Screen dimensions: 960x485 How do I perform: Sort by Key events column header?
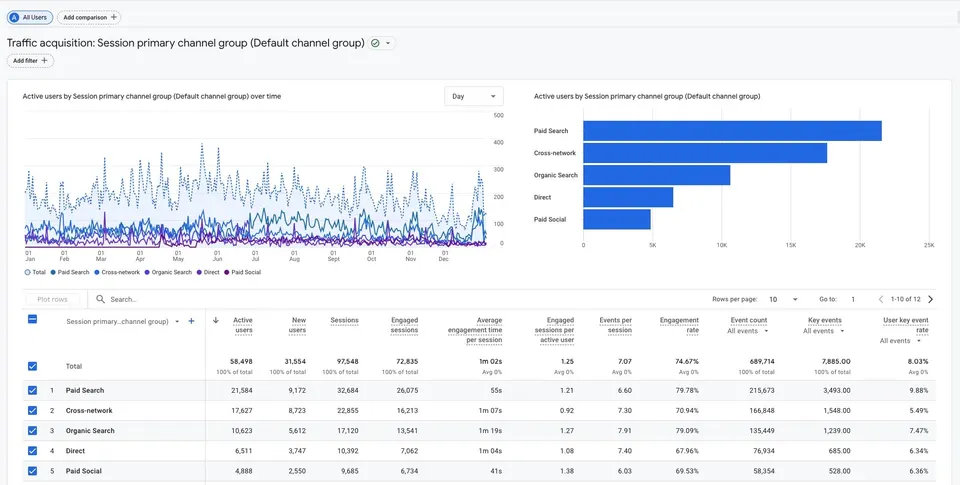pyautogui.click(x=825, y=320)
